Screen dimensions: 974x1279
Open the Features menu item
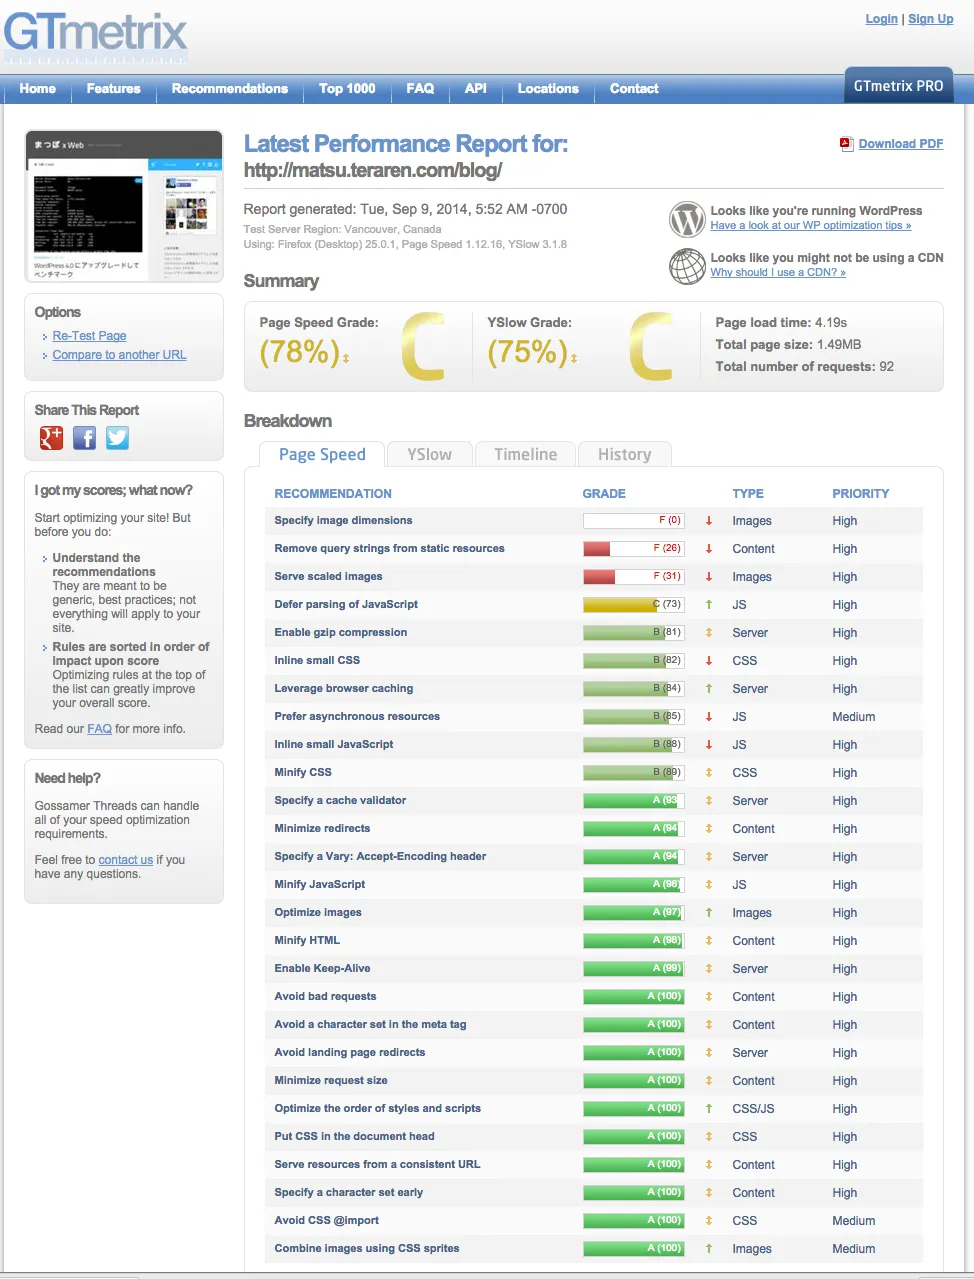point(113,89)
